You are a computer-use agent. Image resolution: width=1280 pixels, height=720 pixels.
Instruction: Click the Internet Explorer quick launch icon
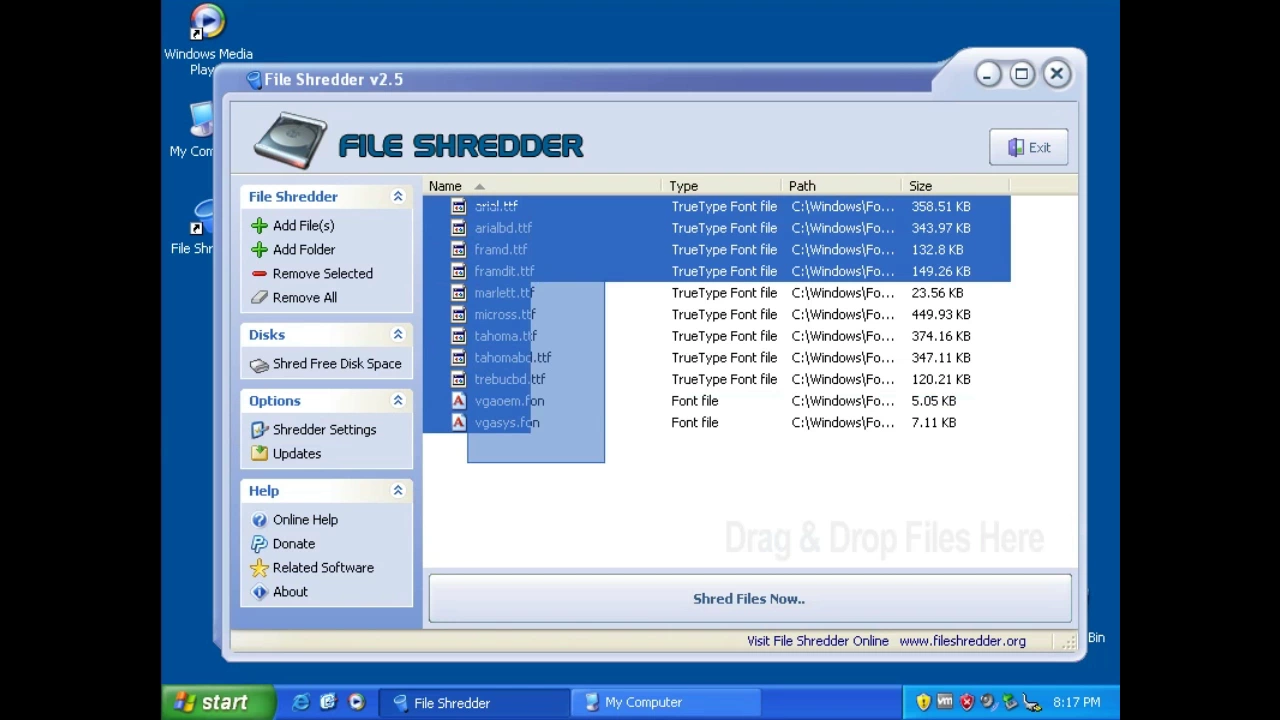click(300, 702)
